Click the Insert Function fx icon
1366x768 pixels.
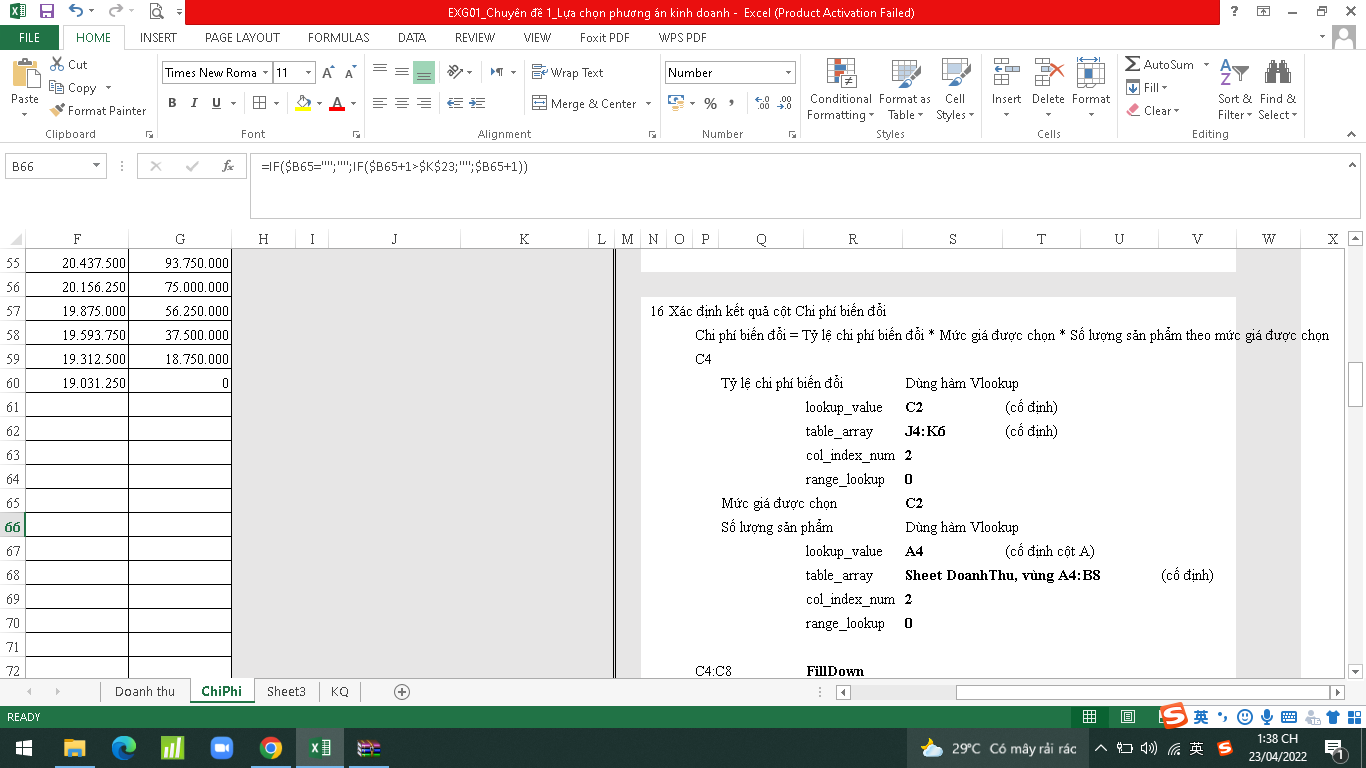coord(228,166)
